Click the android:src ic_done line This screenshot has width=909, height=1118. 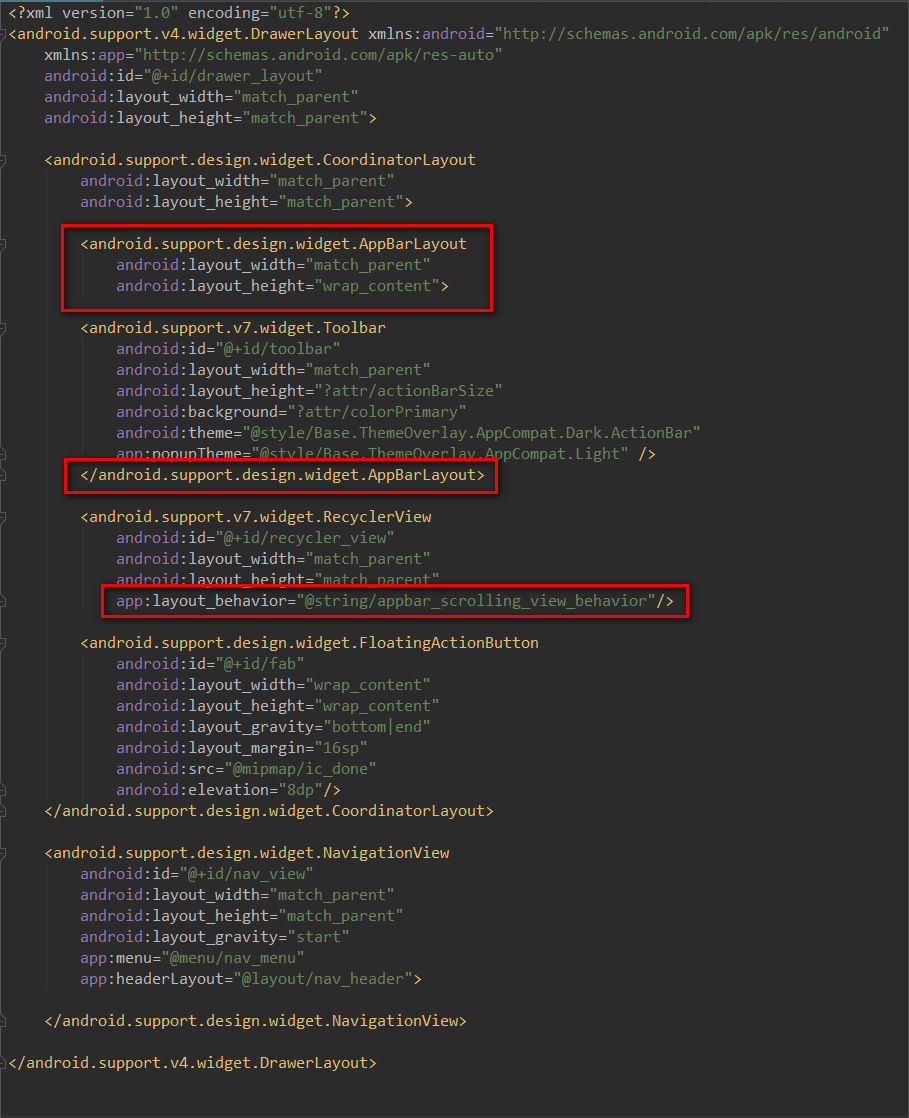coord(246,769)
